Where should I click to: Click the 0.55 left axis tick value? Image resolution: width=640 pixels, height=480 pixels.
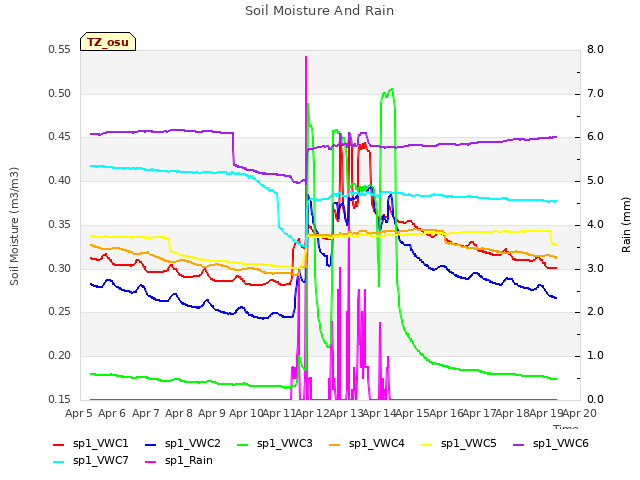click(59, 50)
